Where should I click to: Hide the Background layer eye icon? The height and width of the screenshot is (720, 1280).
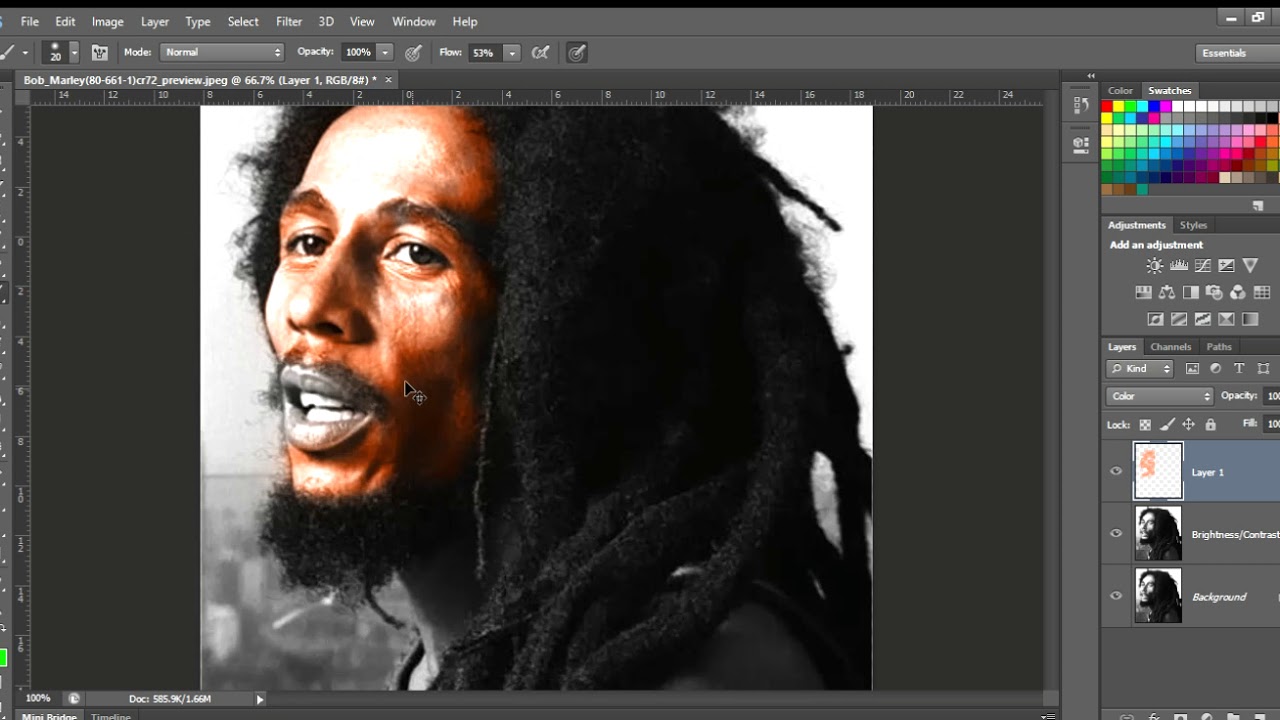(x=1116, y=596)
